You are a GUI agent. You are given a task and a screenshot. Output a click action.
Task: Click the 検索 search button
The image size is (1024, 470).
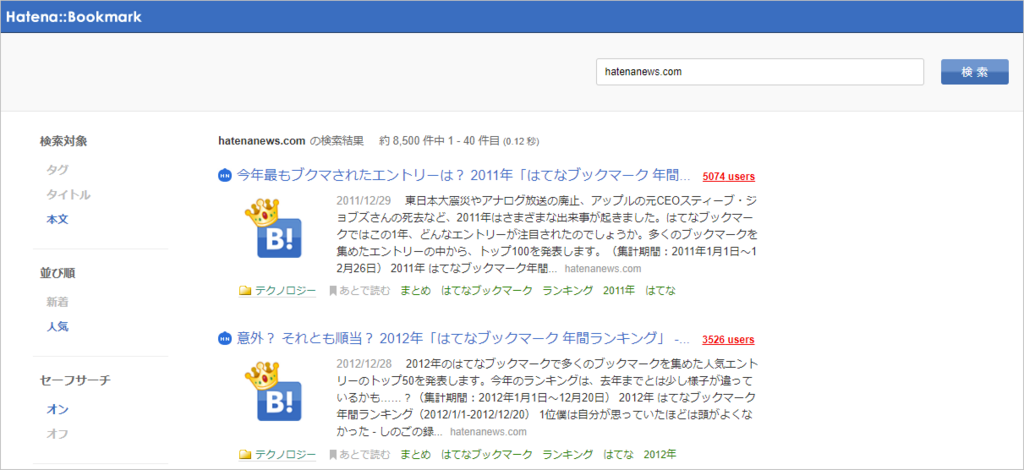click(974, 72)
